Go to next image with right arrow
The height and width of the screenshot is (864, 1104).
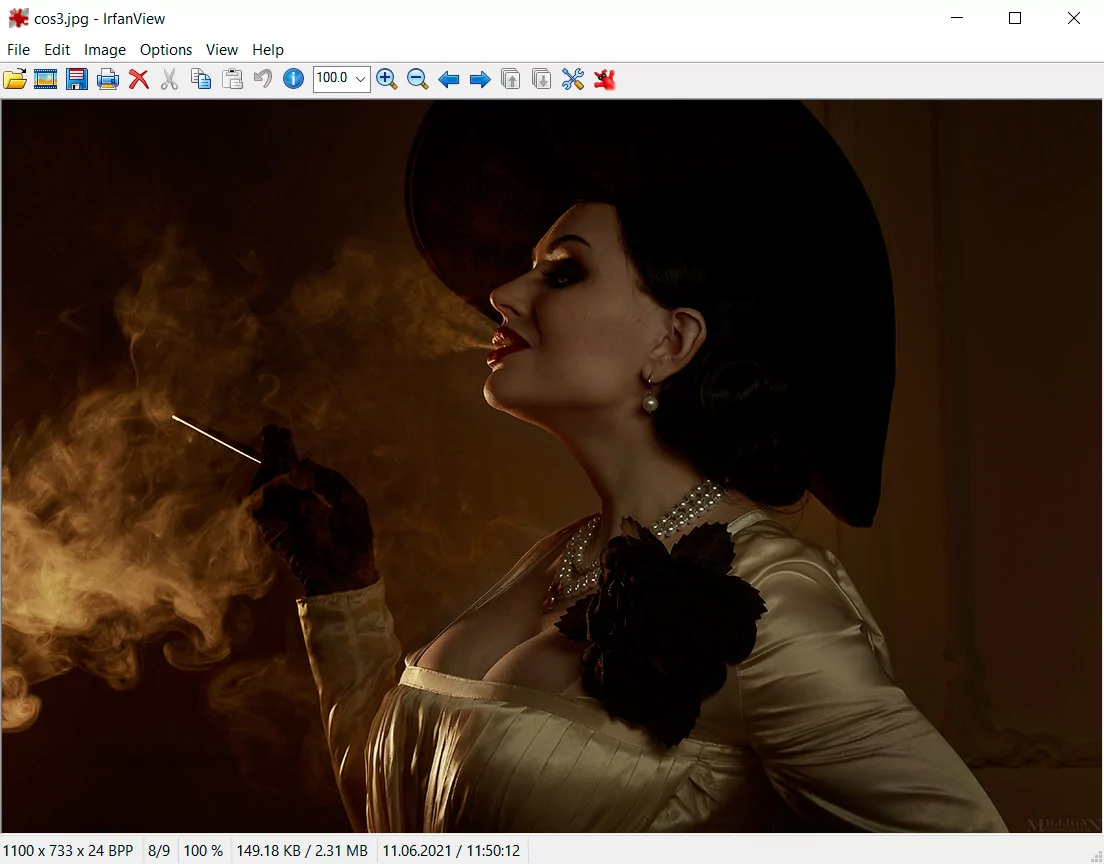pyautogui.click(x=479, y=80)
